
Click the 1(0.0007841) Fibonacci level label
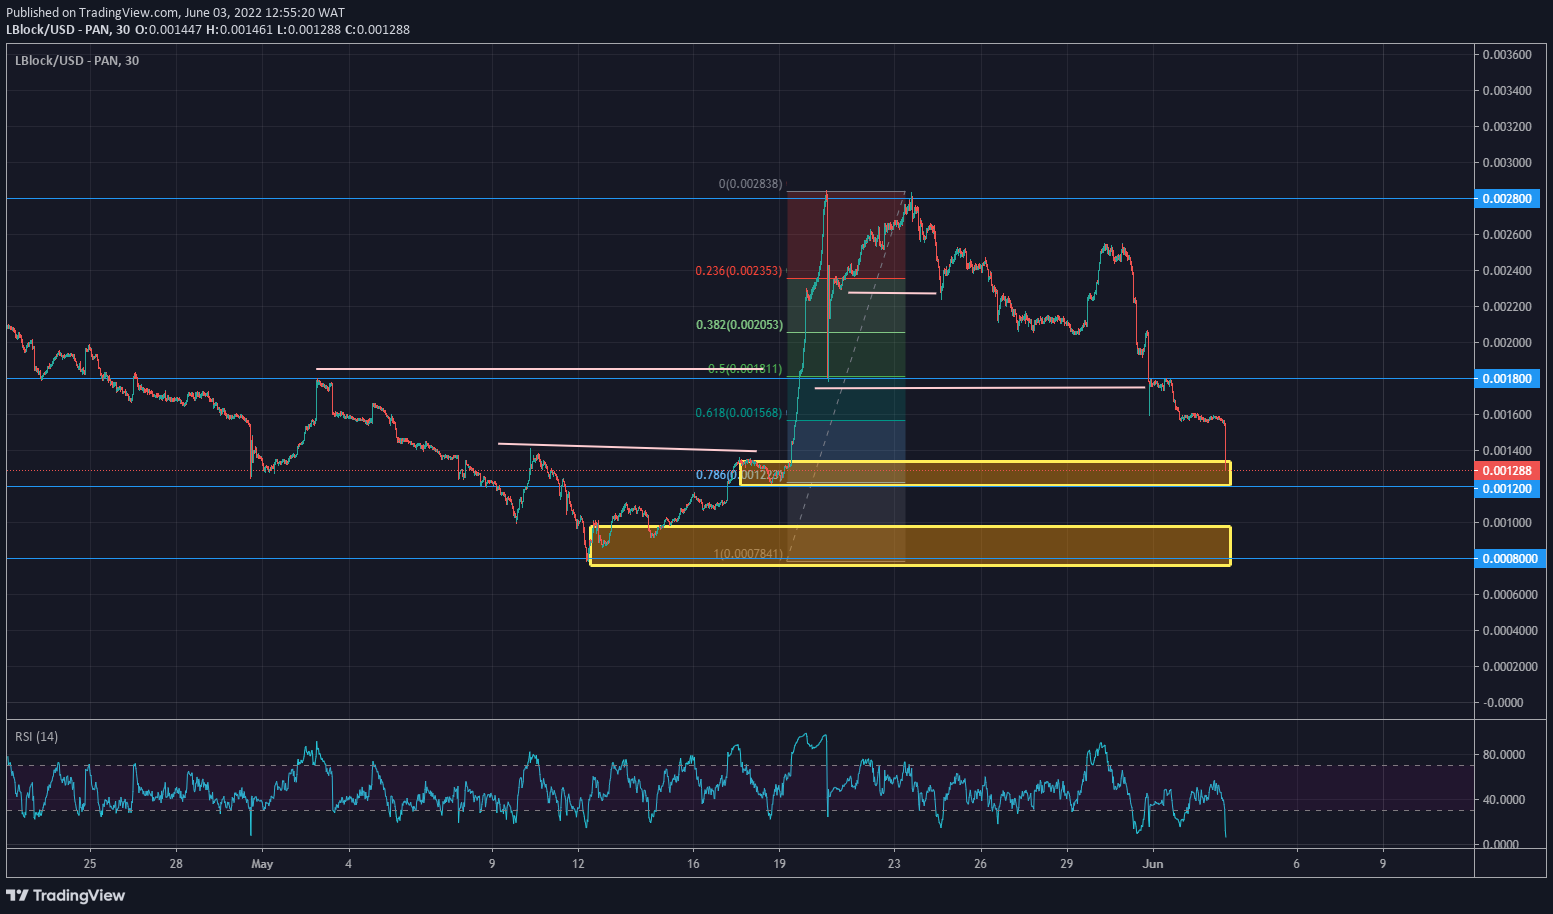click(748, 554)
